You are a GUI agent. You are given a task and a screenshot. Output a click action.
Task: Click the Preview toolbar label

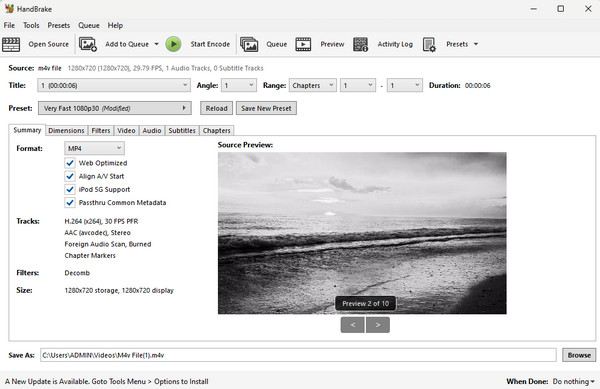click(x=332, y=44)
